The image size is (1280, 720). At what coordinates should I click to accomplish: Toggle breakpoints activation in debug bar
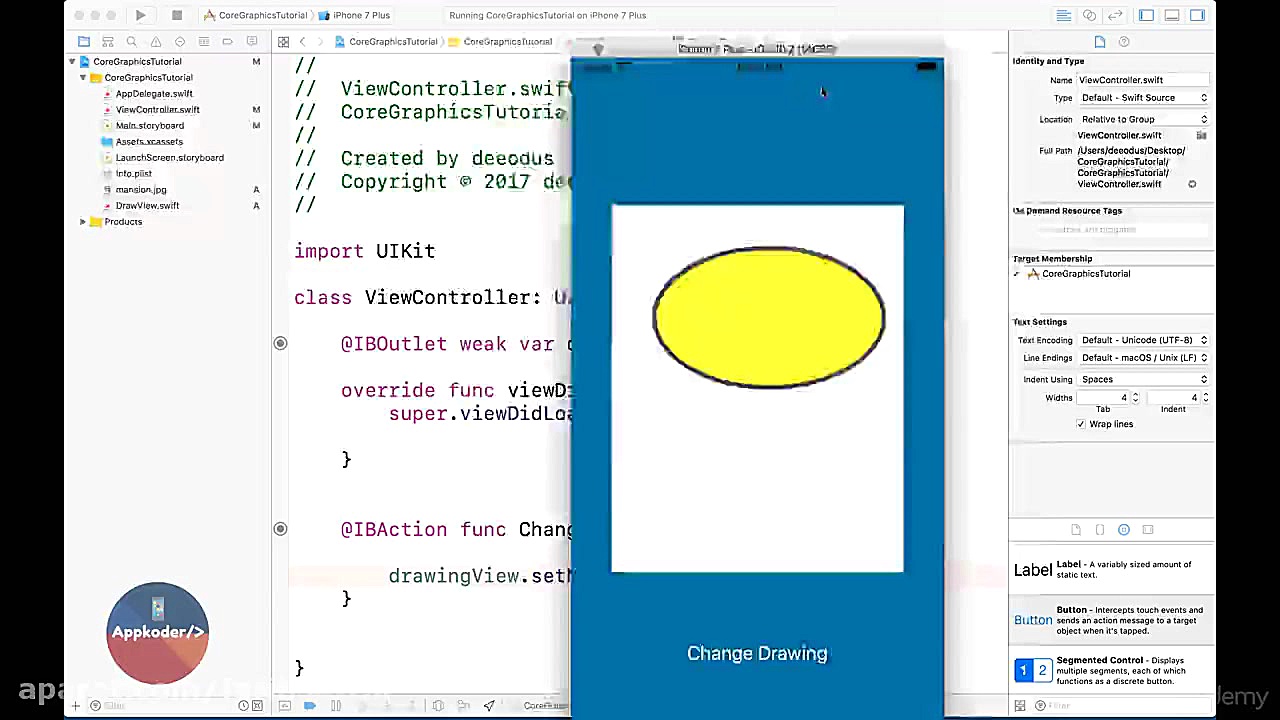click(310, 705)
